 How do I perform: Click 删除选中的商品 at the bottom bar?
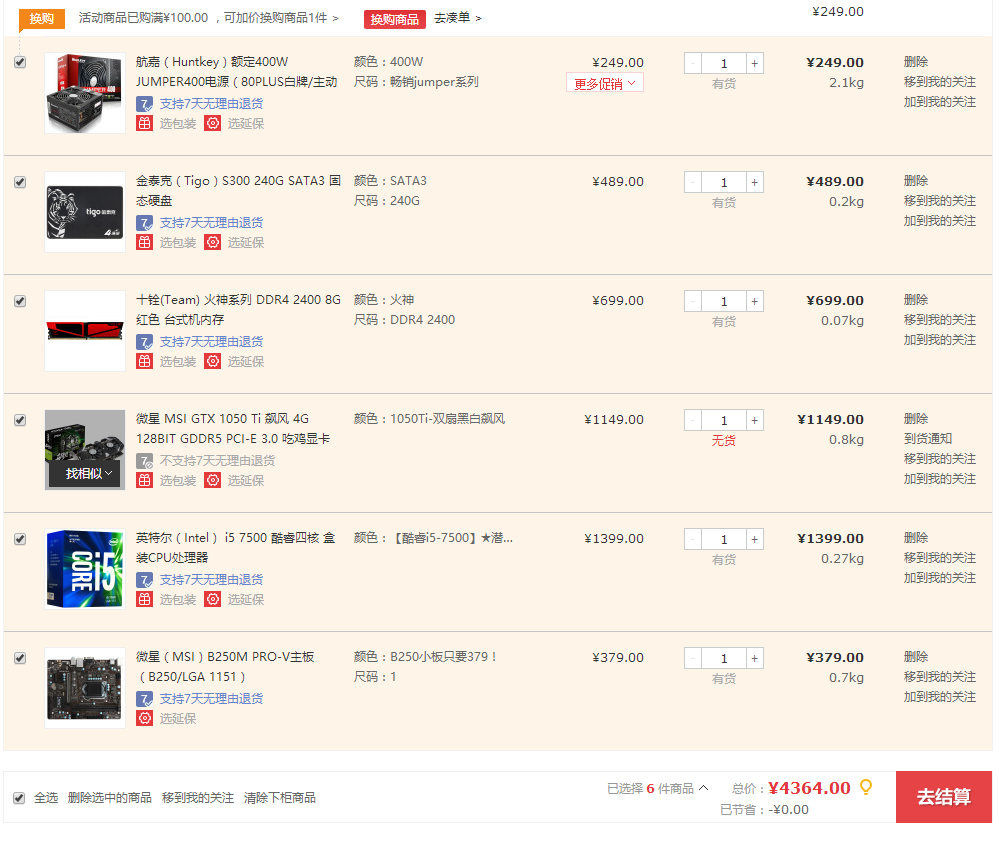pos(110,798)
